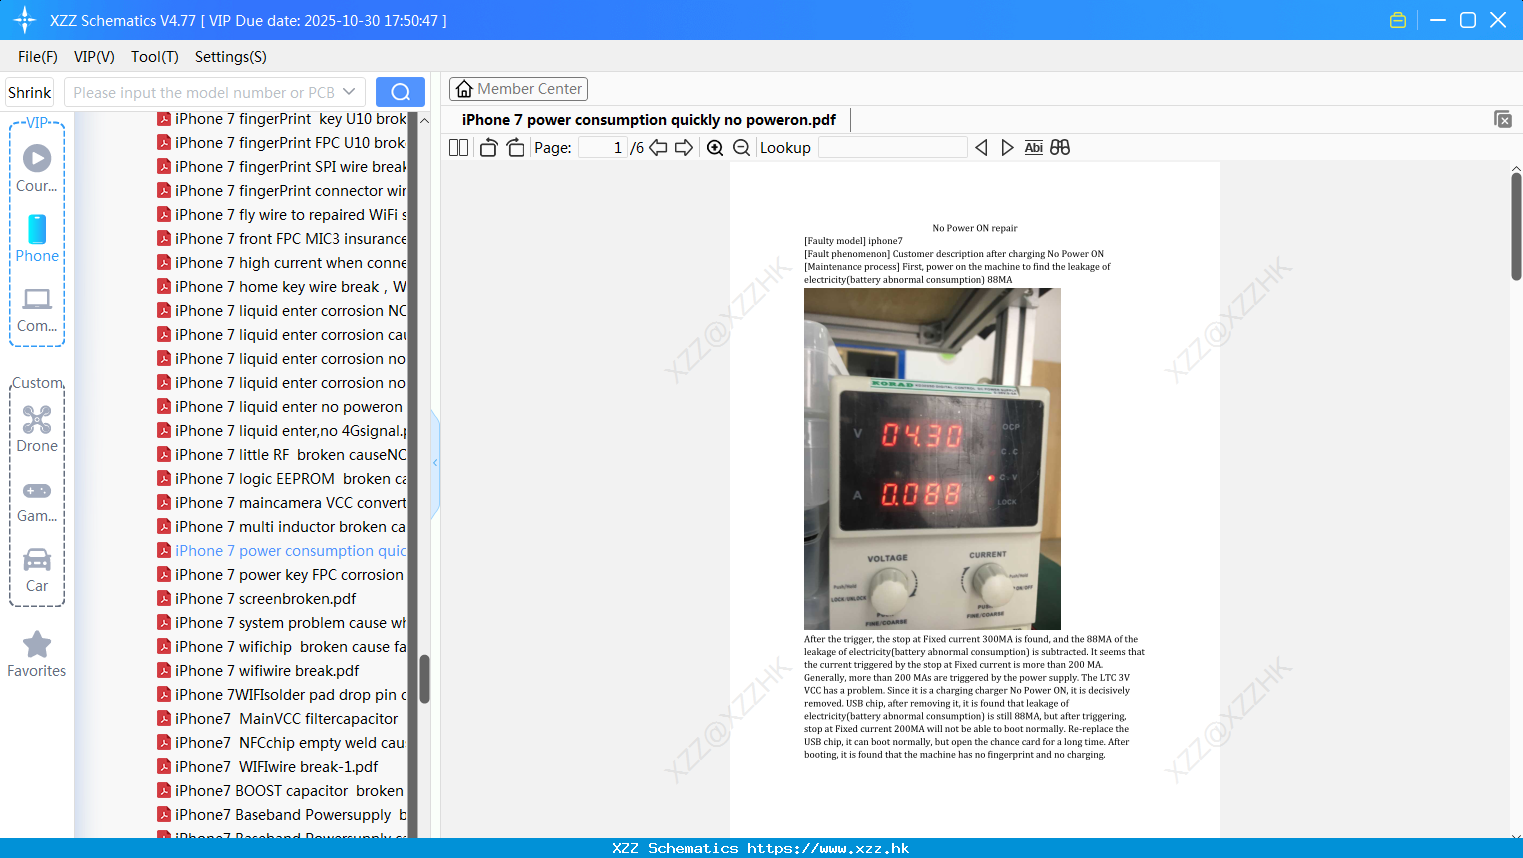Rotate the page counter-clockwise
The width and height of the screenshot is (1523, 858).
[x=488, y=148]
